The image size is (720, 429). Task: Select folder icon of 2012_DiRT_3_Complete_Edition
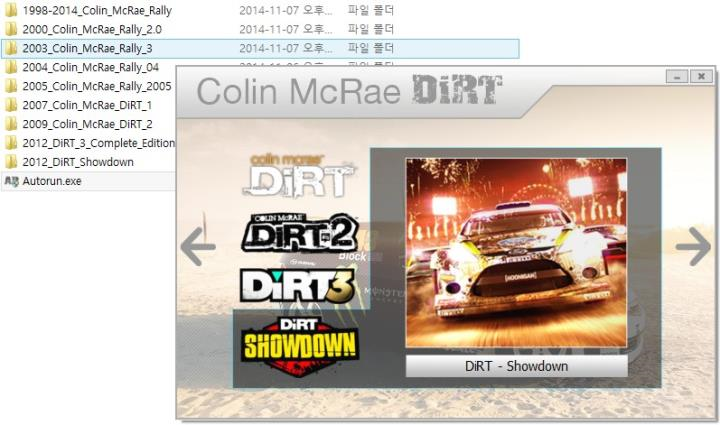pos(11,143)
